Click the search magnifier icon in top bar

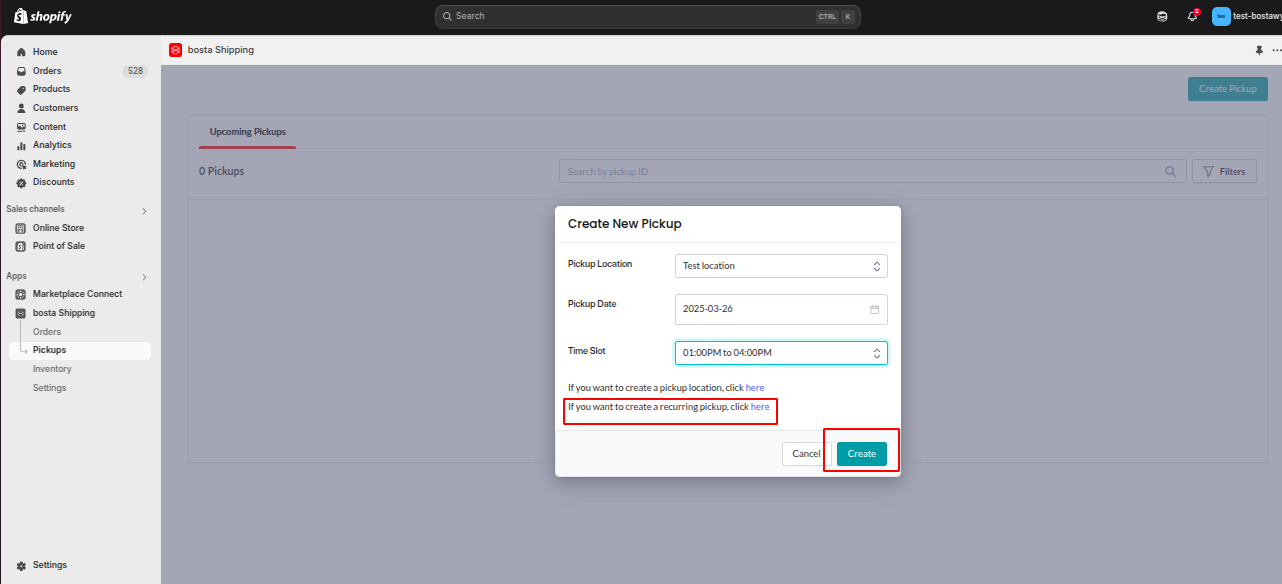tap(447, 16)
